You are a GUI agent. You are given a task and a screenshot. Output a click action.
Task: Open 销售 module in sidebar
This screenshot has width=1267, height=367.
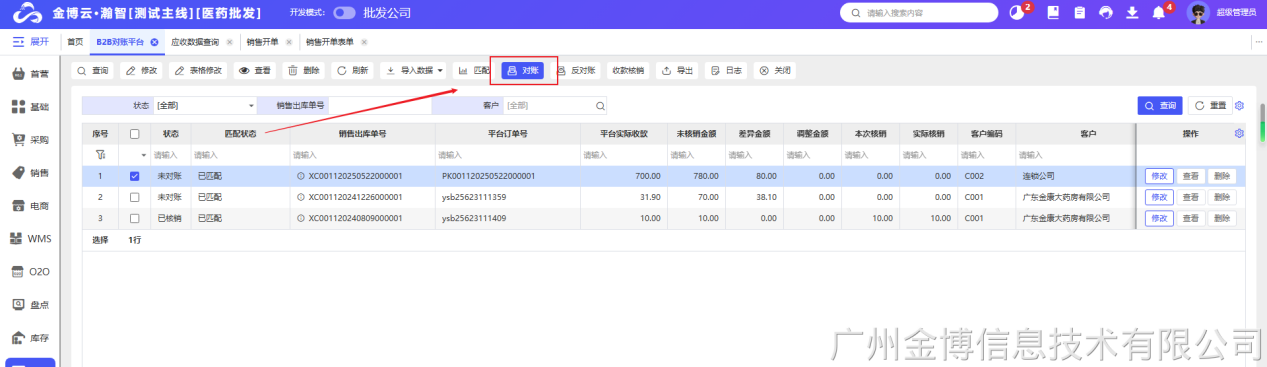(x=30, y=172)
